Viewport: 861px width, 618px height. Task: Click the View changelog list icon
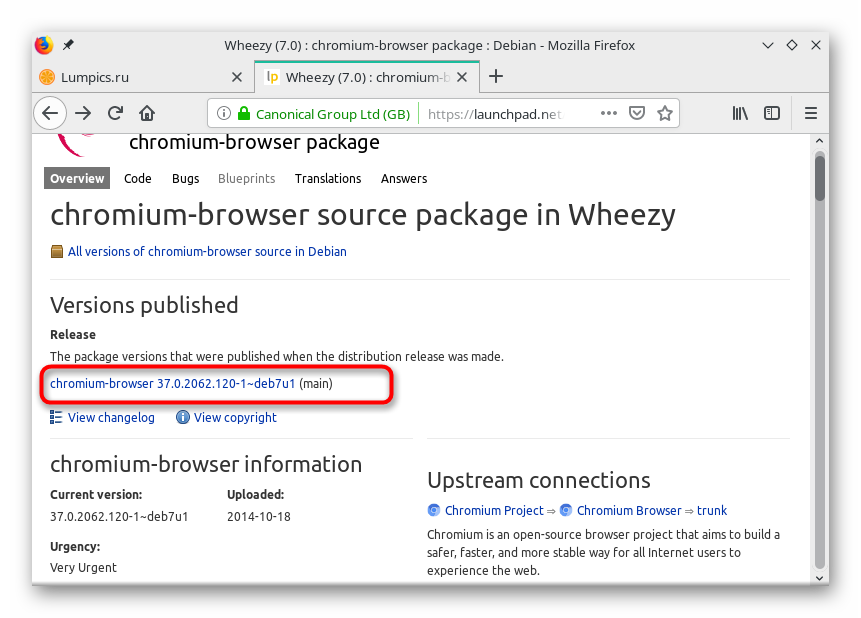coord(56,417)
